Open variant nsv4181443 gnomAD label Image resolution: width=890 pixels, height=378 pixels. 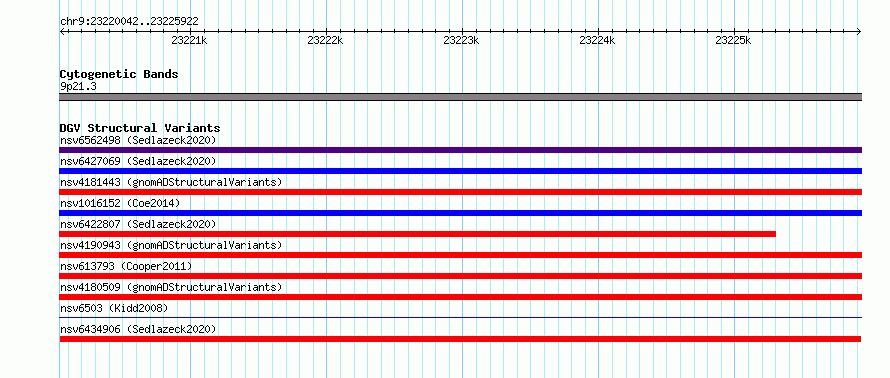(x=171, y=182)
